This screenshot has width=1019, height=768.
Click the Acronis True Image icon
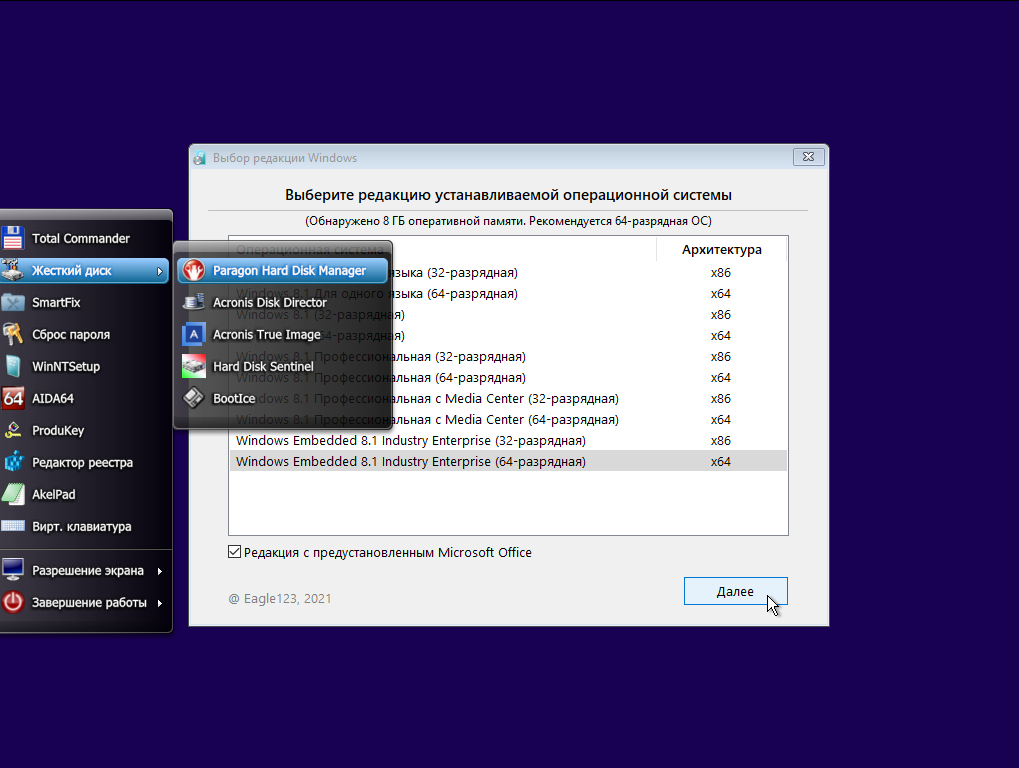point(194,334)
